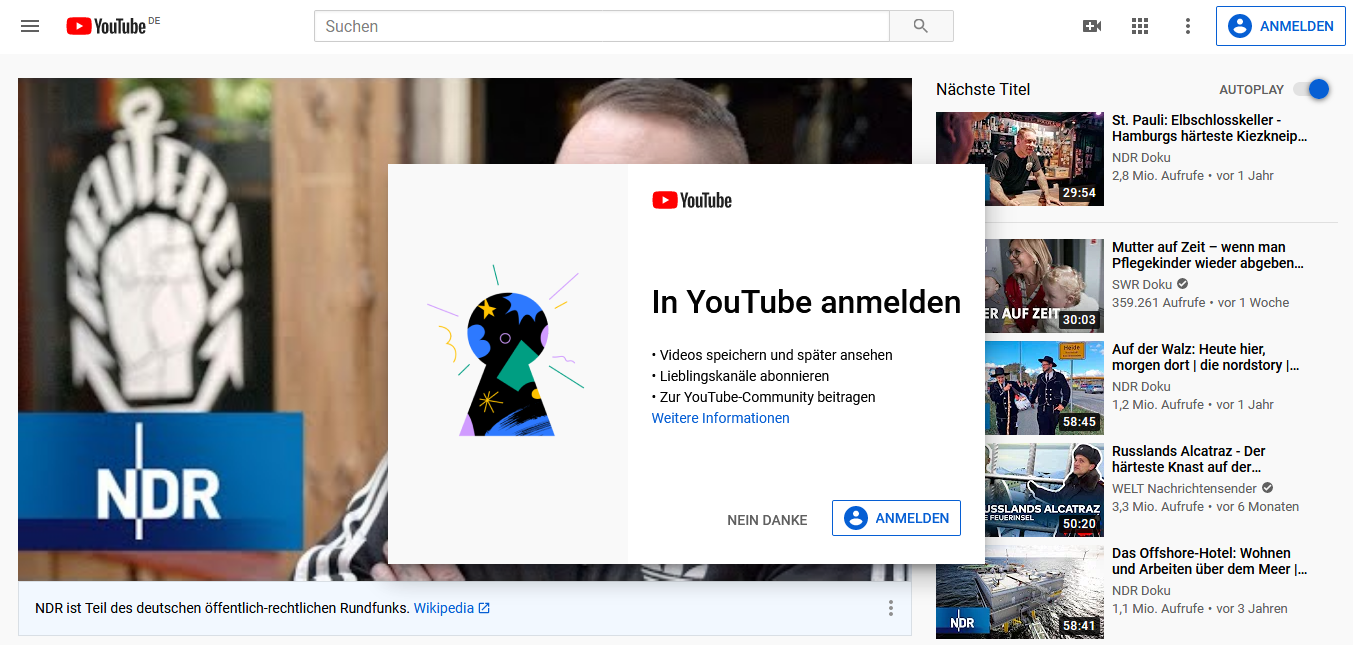Toggle the Autoplay switch

tap(1312, 89)
